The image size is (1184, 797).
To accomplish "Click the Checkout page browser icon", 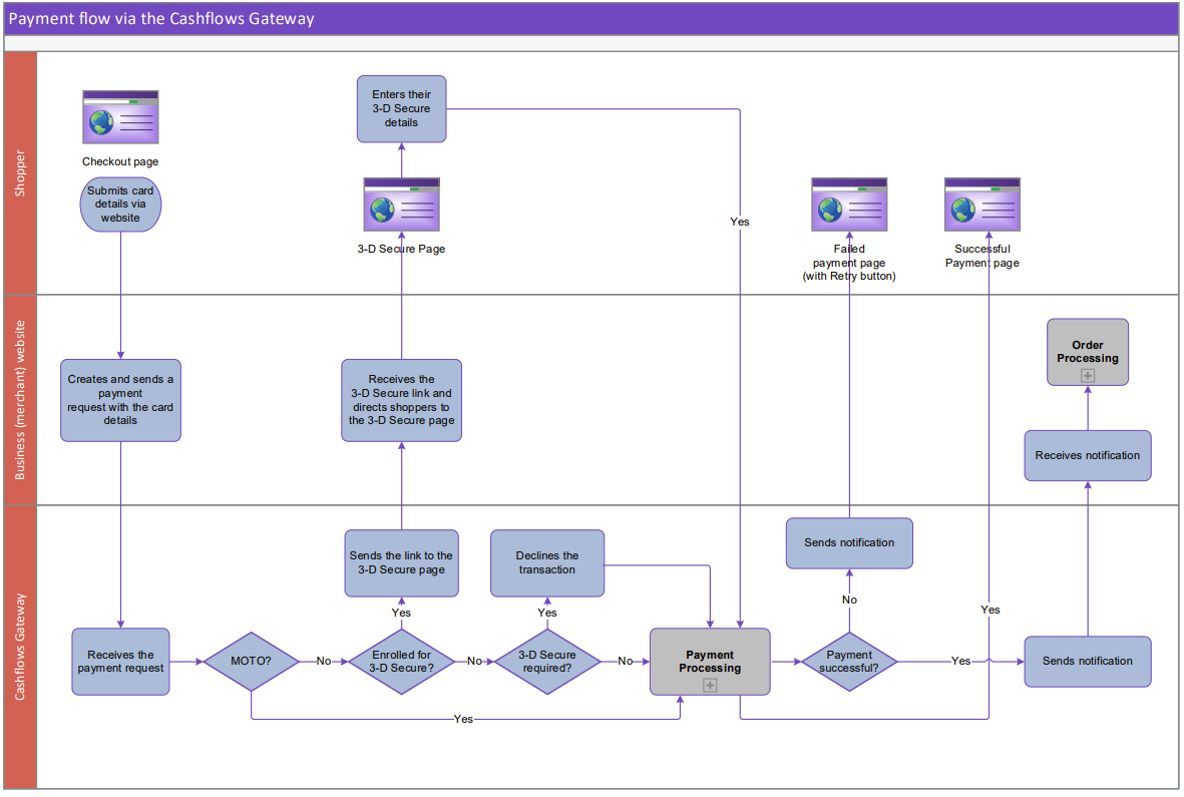I will click(x=121, y=117).
